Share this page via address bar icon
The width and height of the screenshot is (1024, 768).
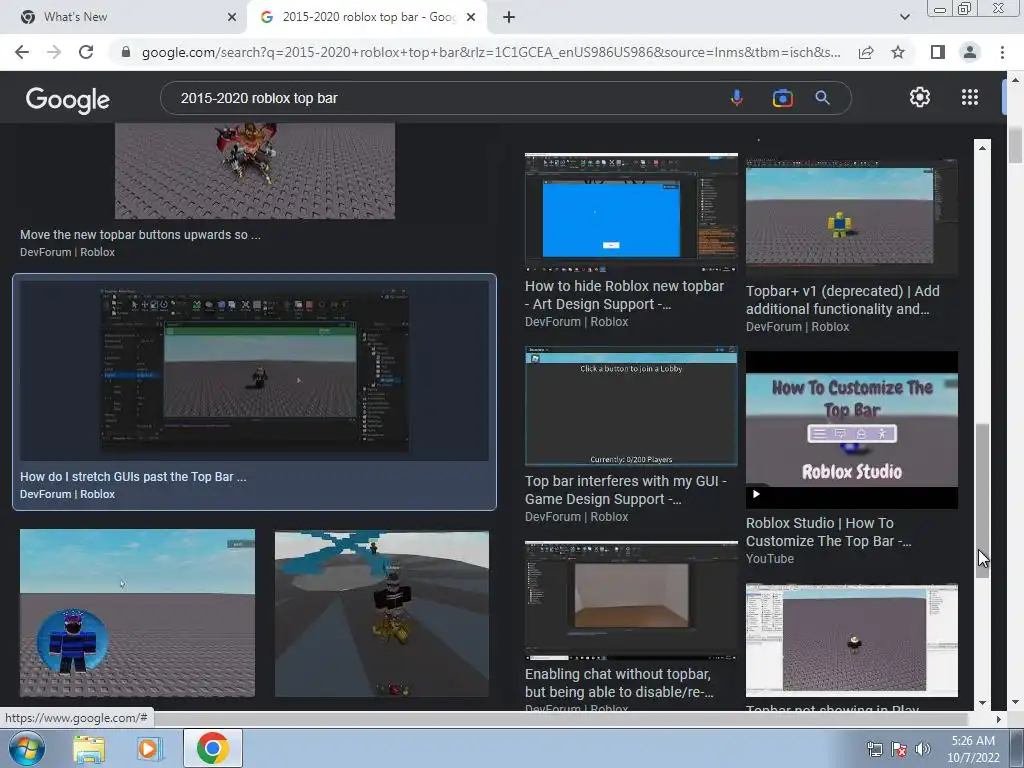tap(866, 52)
